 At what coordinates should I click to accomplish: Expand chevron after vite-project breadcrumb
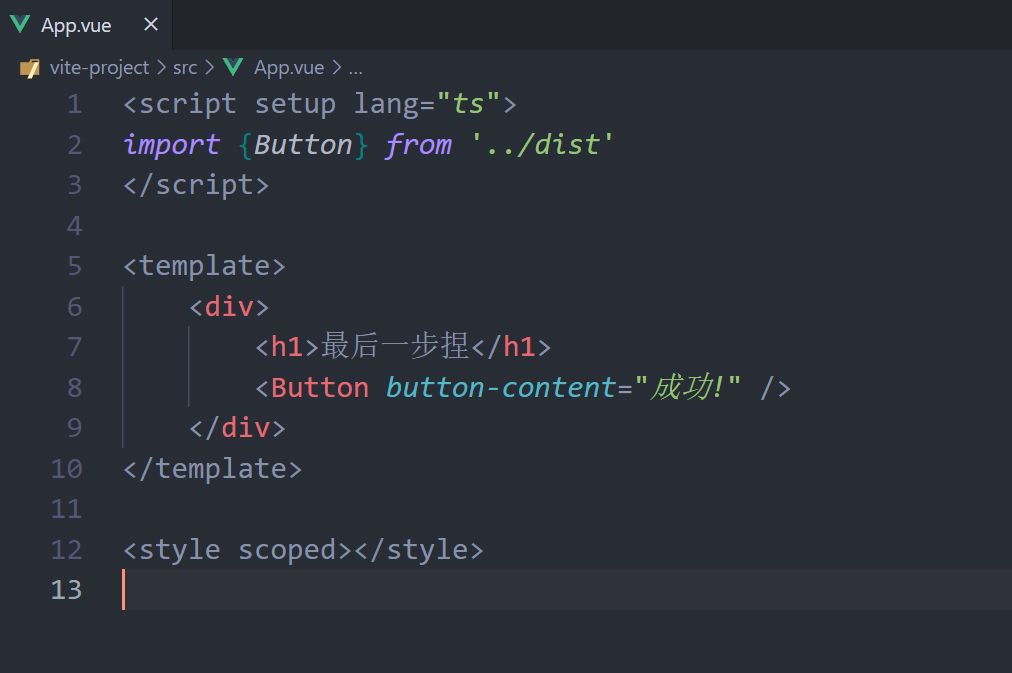(161, 67)
